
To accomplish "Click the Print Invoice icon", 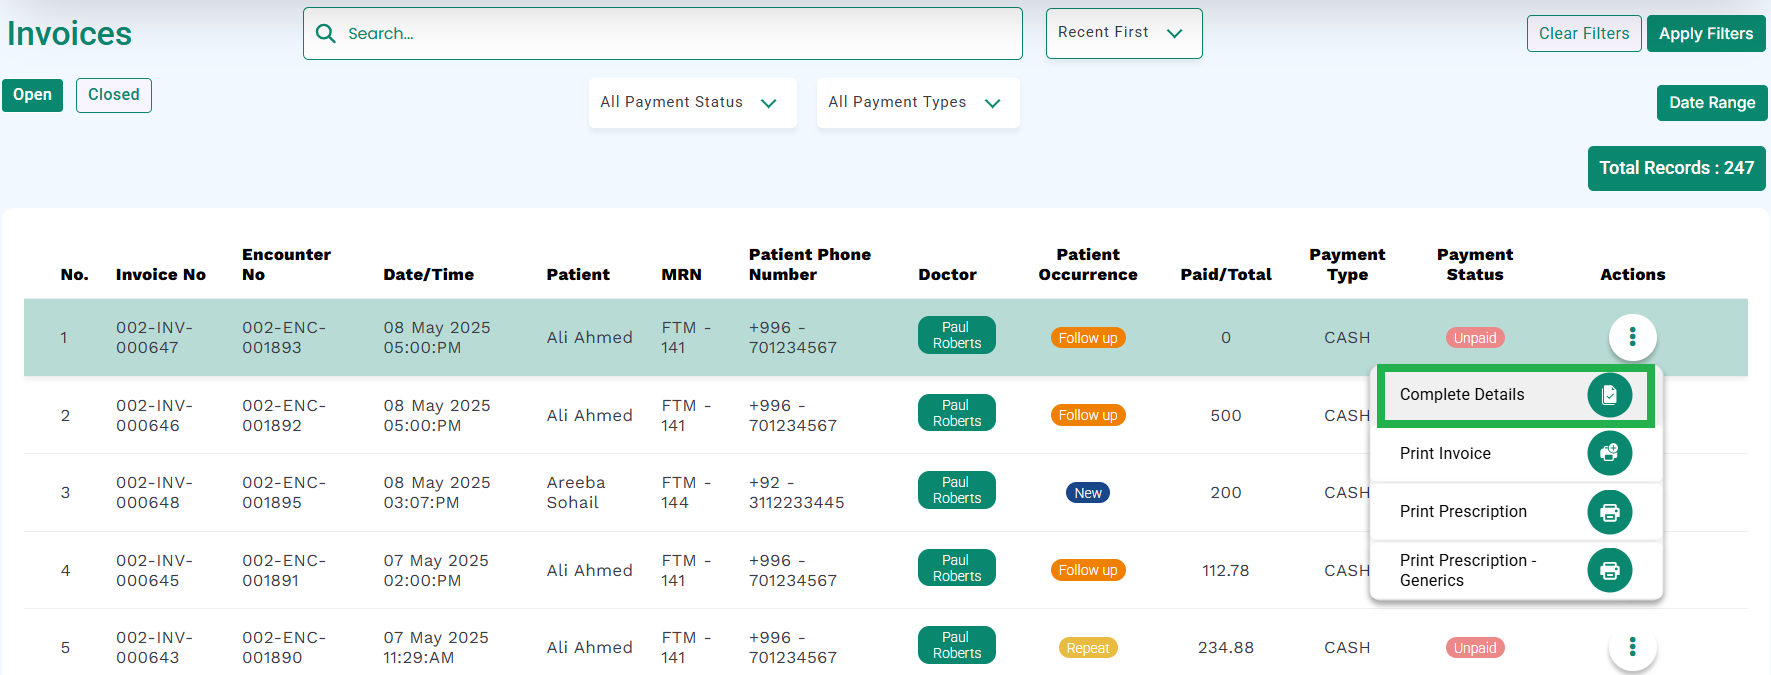I will point(1609,453).
